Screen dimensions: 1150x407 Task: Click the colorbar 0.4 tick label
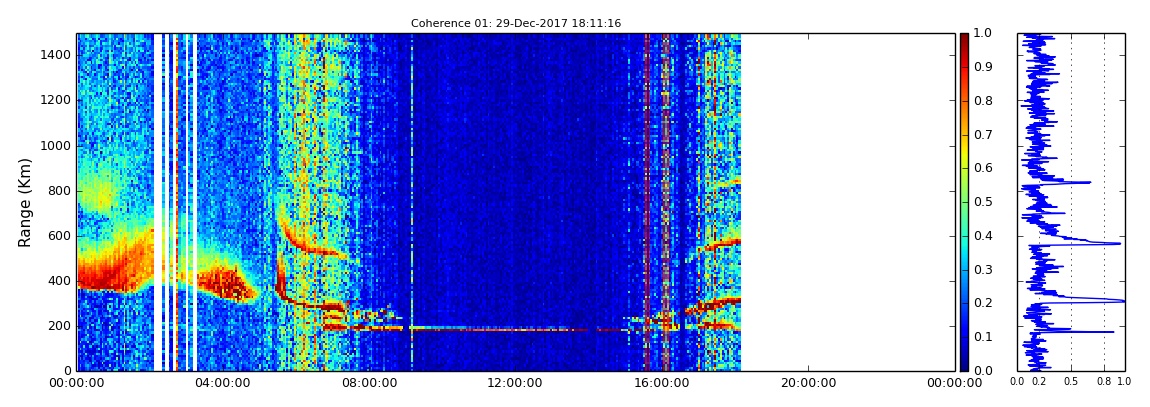[983, 236]
